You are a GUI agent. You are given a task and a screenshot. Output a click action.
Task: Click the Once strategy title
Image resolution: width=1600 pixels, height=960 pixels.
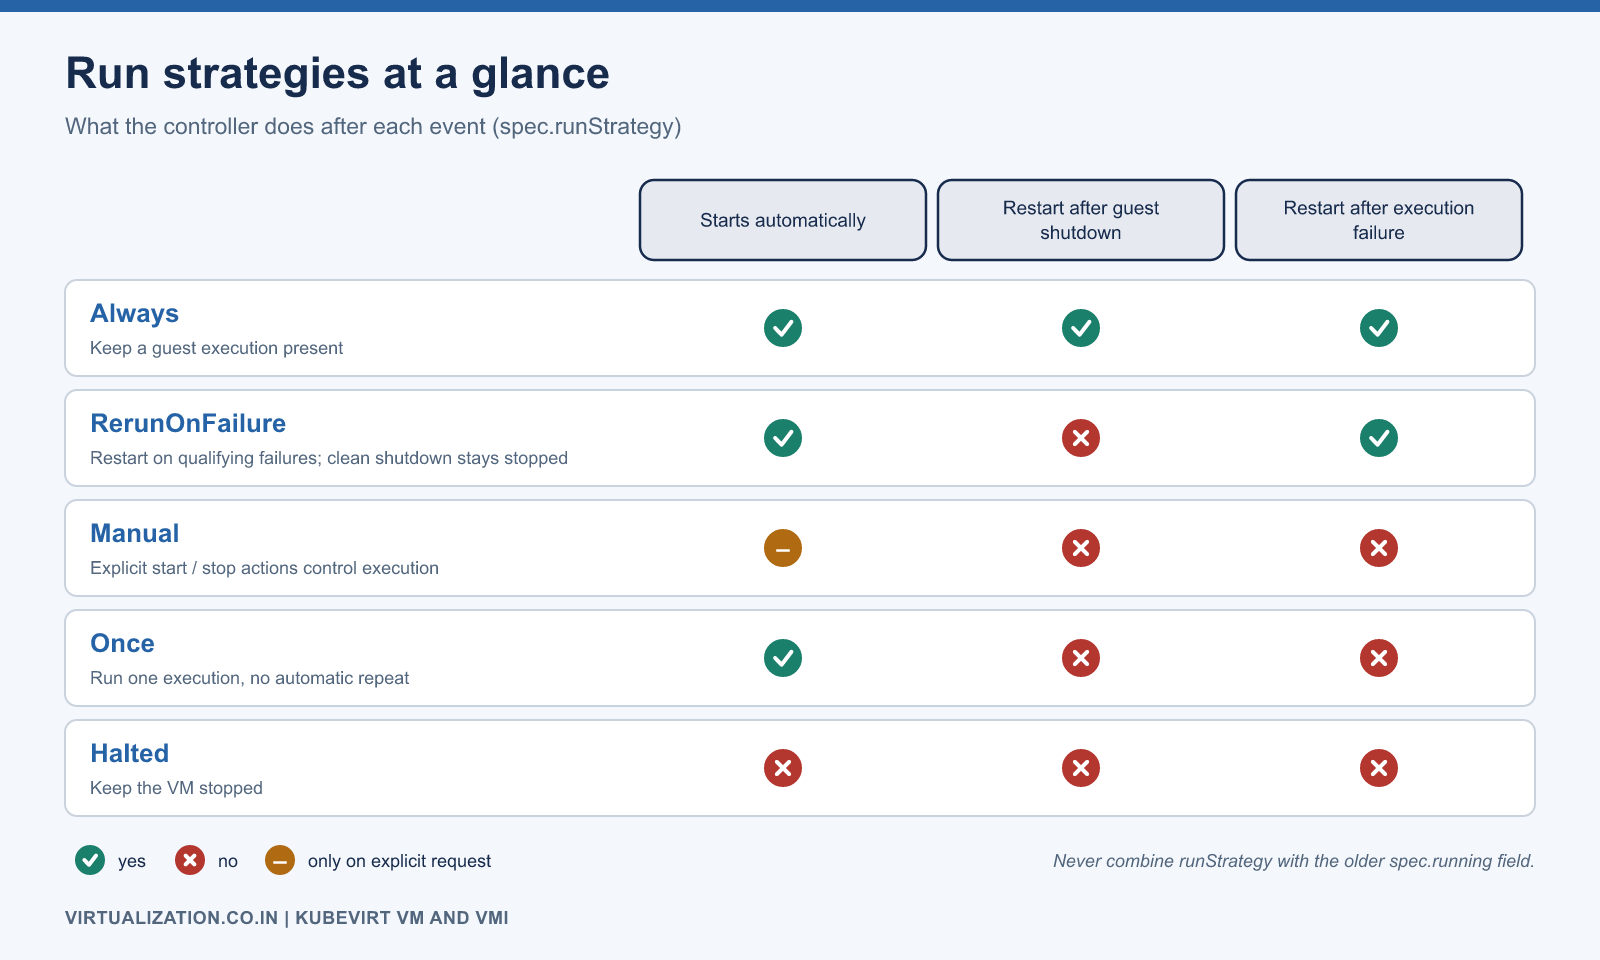click(x=122, y=644)
